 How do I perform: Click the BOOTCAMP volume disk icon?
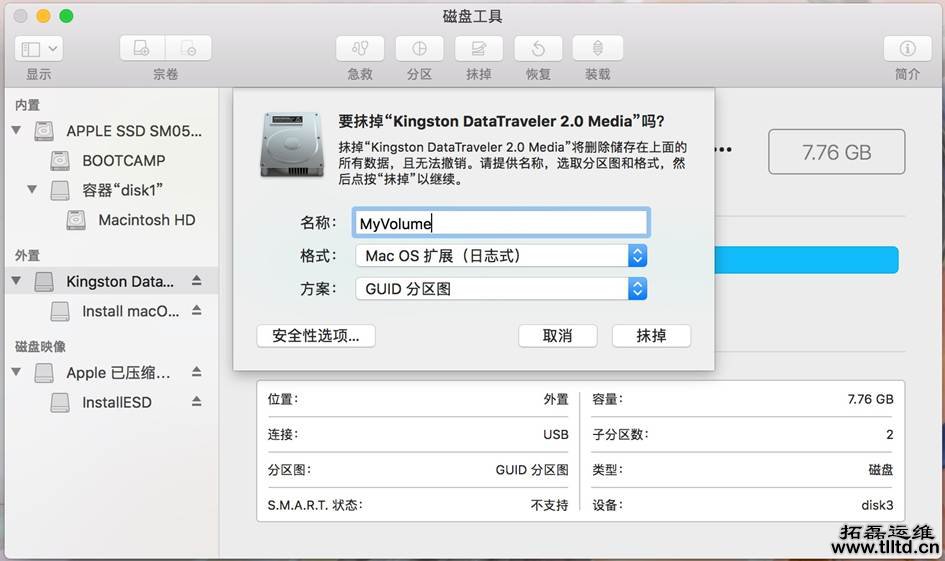pos(60,160)
